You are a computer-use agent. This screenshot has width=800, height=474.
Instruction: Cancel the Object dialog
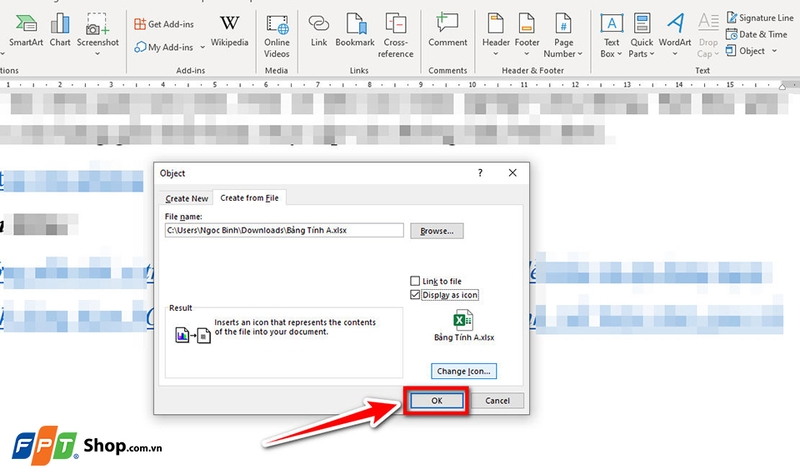tap(497, 401)
